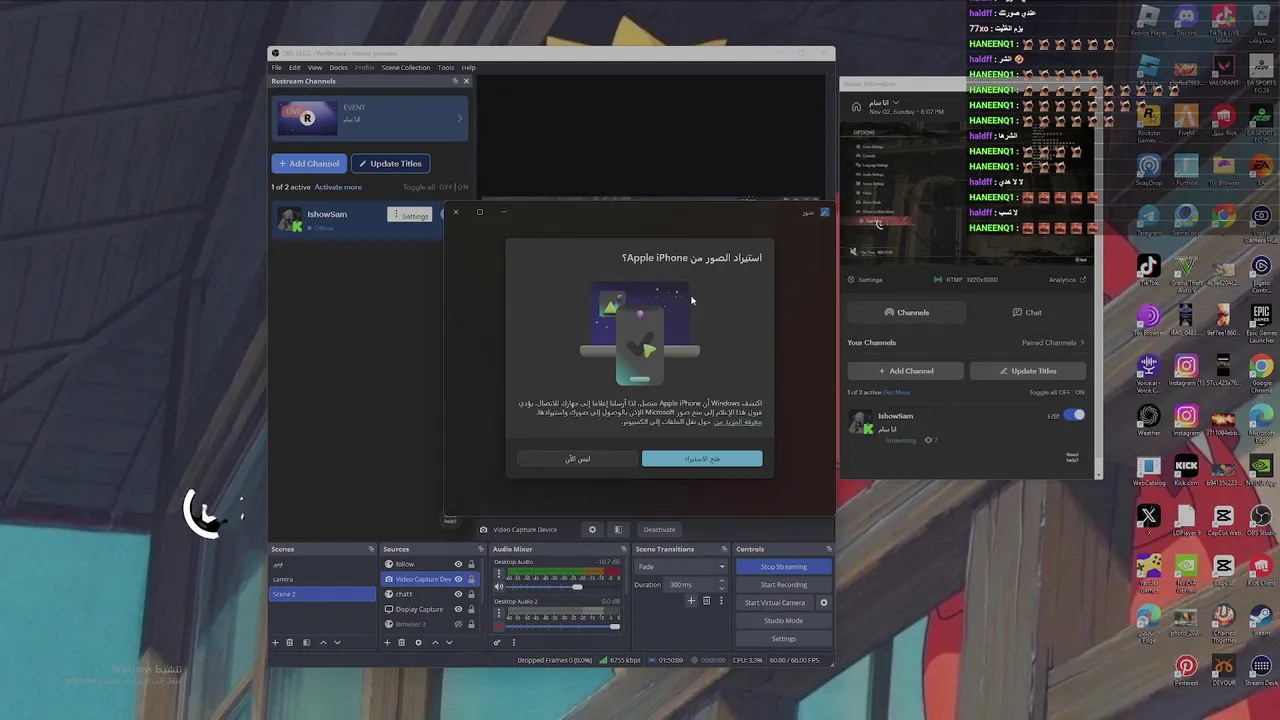Add a new source with plus icon in Sources
Screen dimensions: 1280x720
(387, 642)
